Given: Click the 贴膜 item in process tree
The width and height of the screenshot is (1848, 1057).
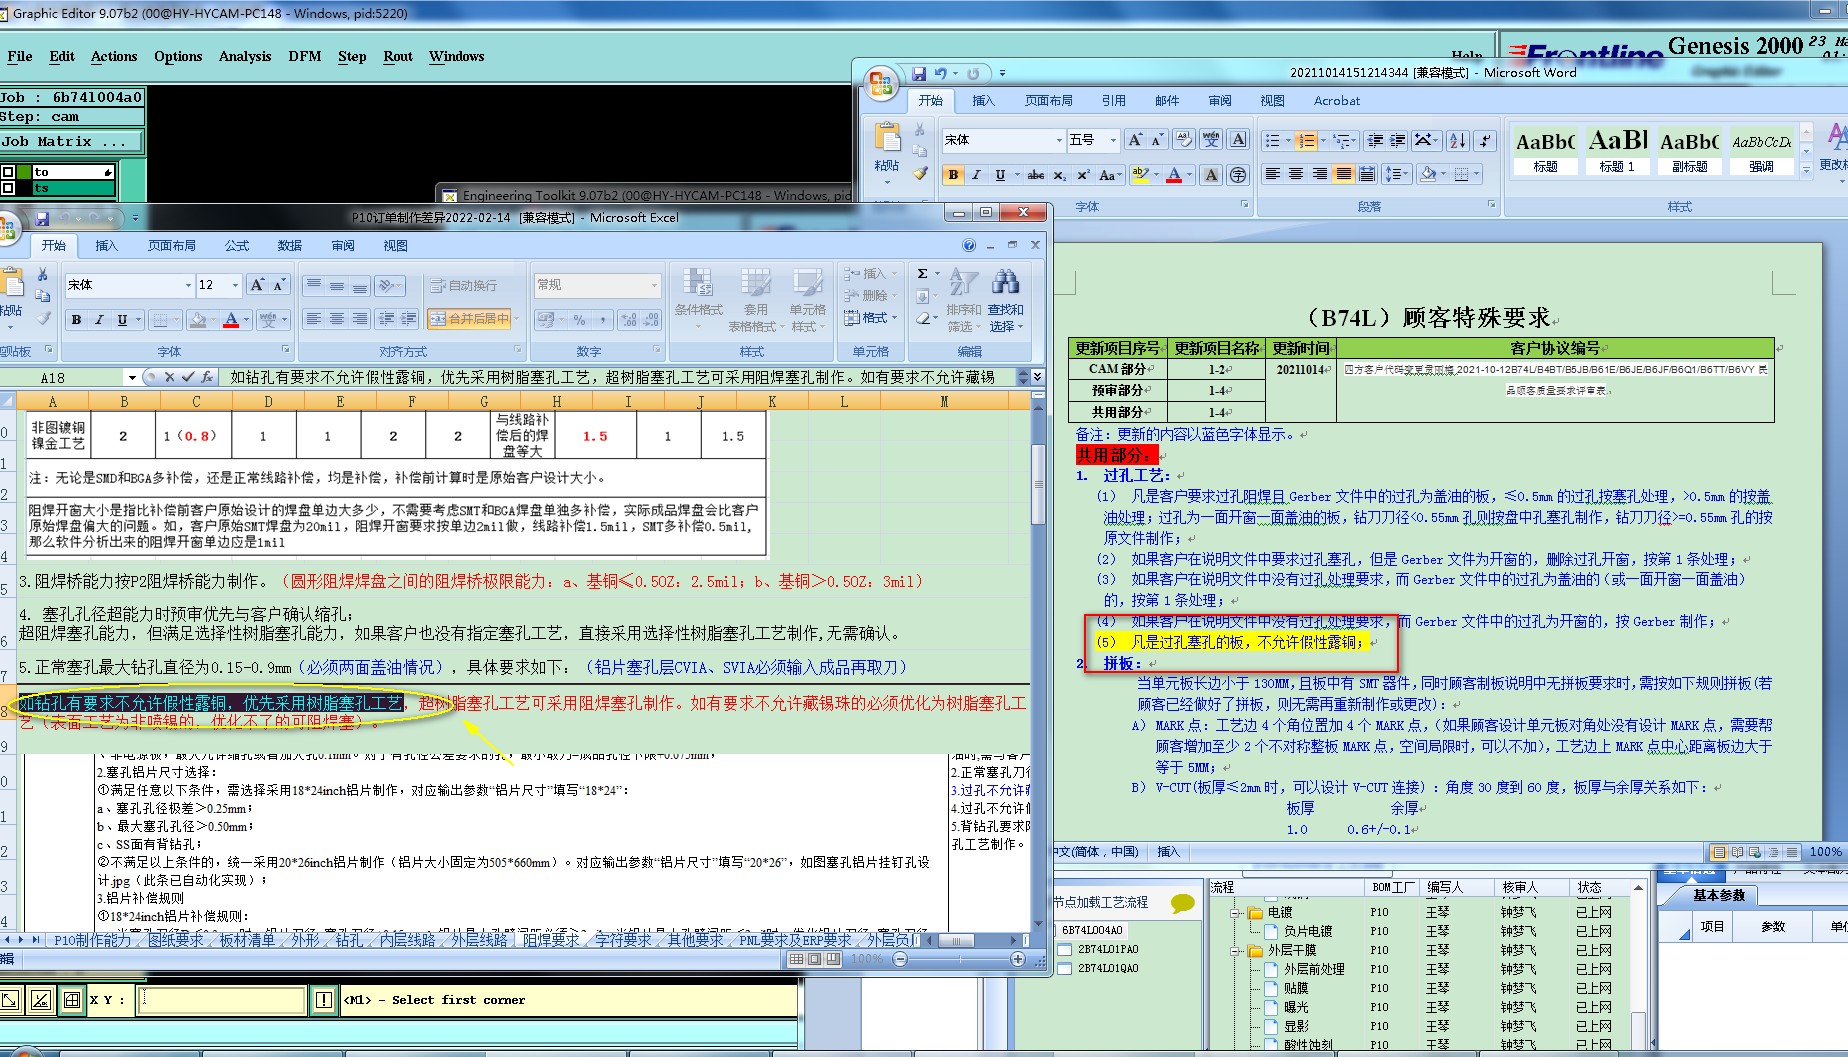Looking at the screenshot, I should [1295, 988].
